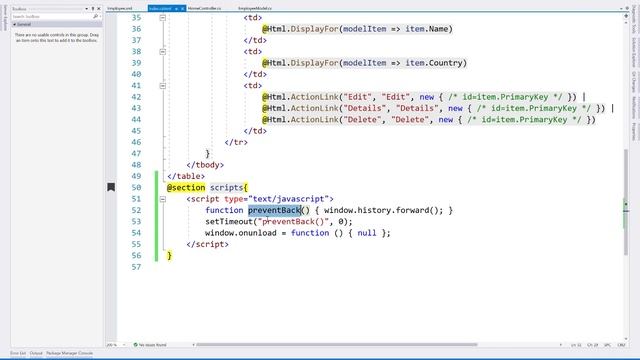This screenshot has width=640, height=360.
Task: Open the first document tab at the left
Action: coord(120,8)
